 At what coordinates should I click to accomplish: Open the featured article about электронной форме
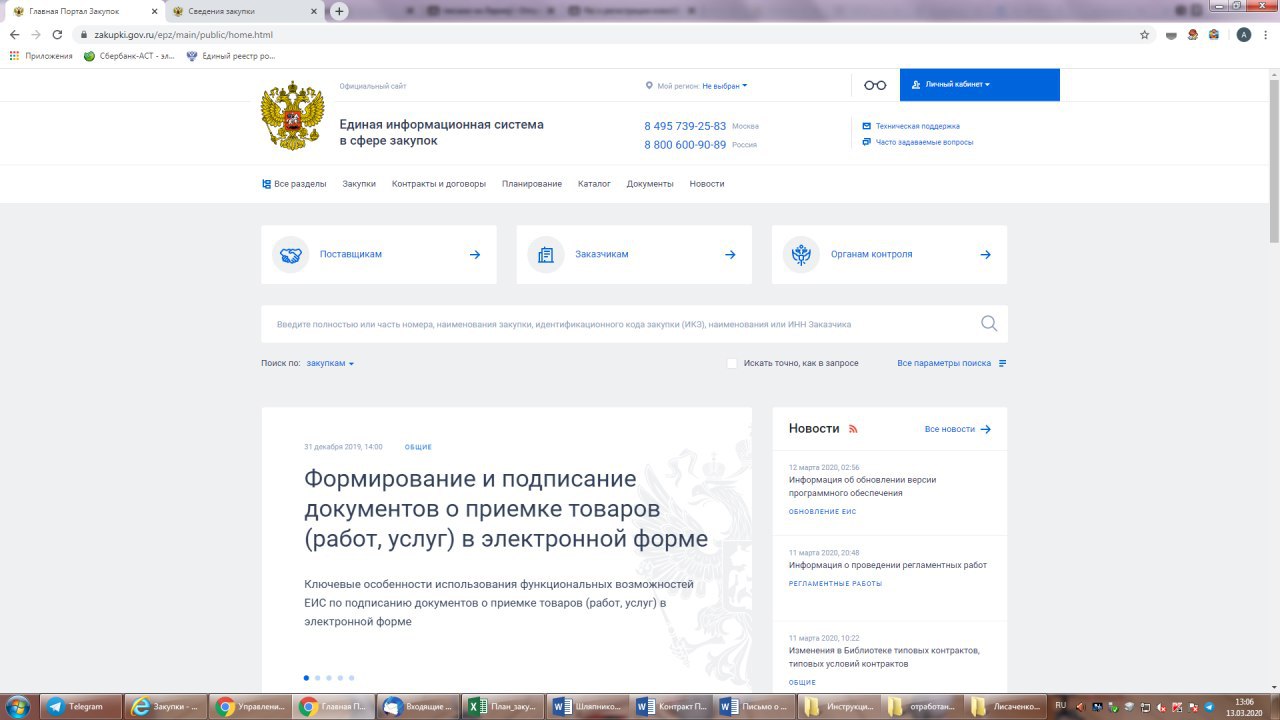coord(506,509)
